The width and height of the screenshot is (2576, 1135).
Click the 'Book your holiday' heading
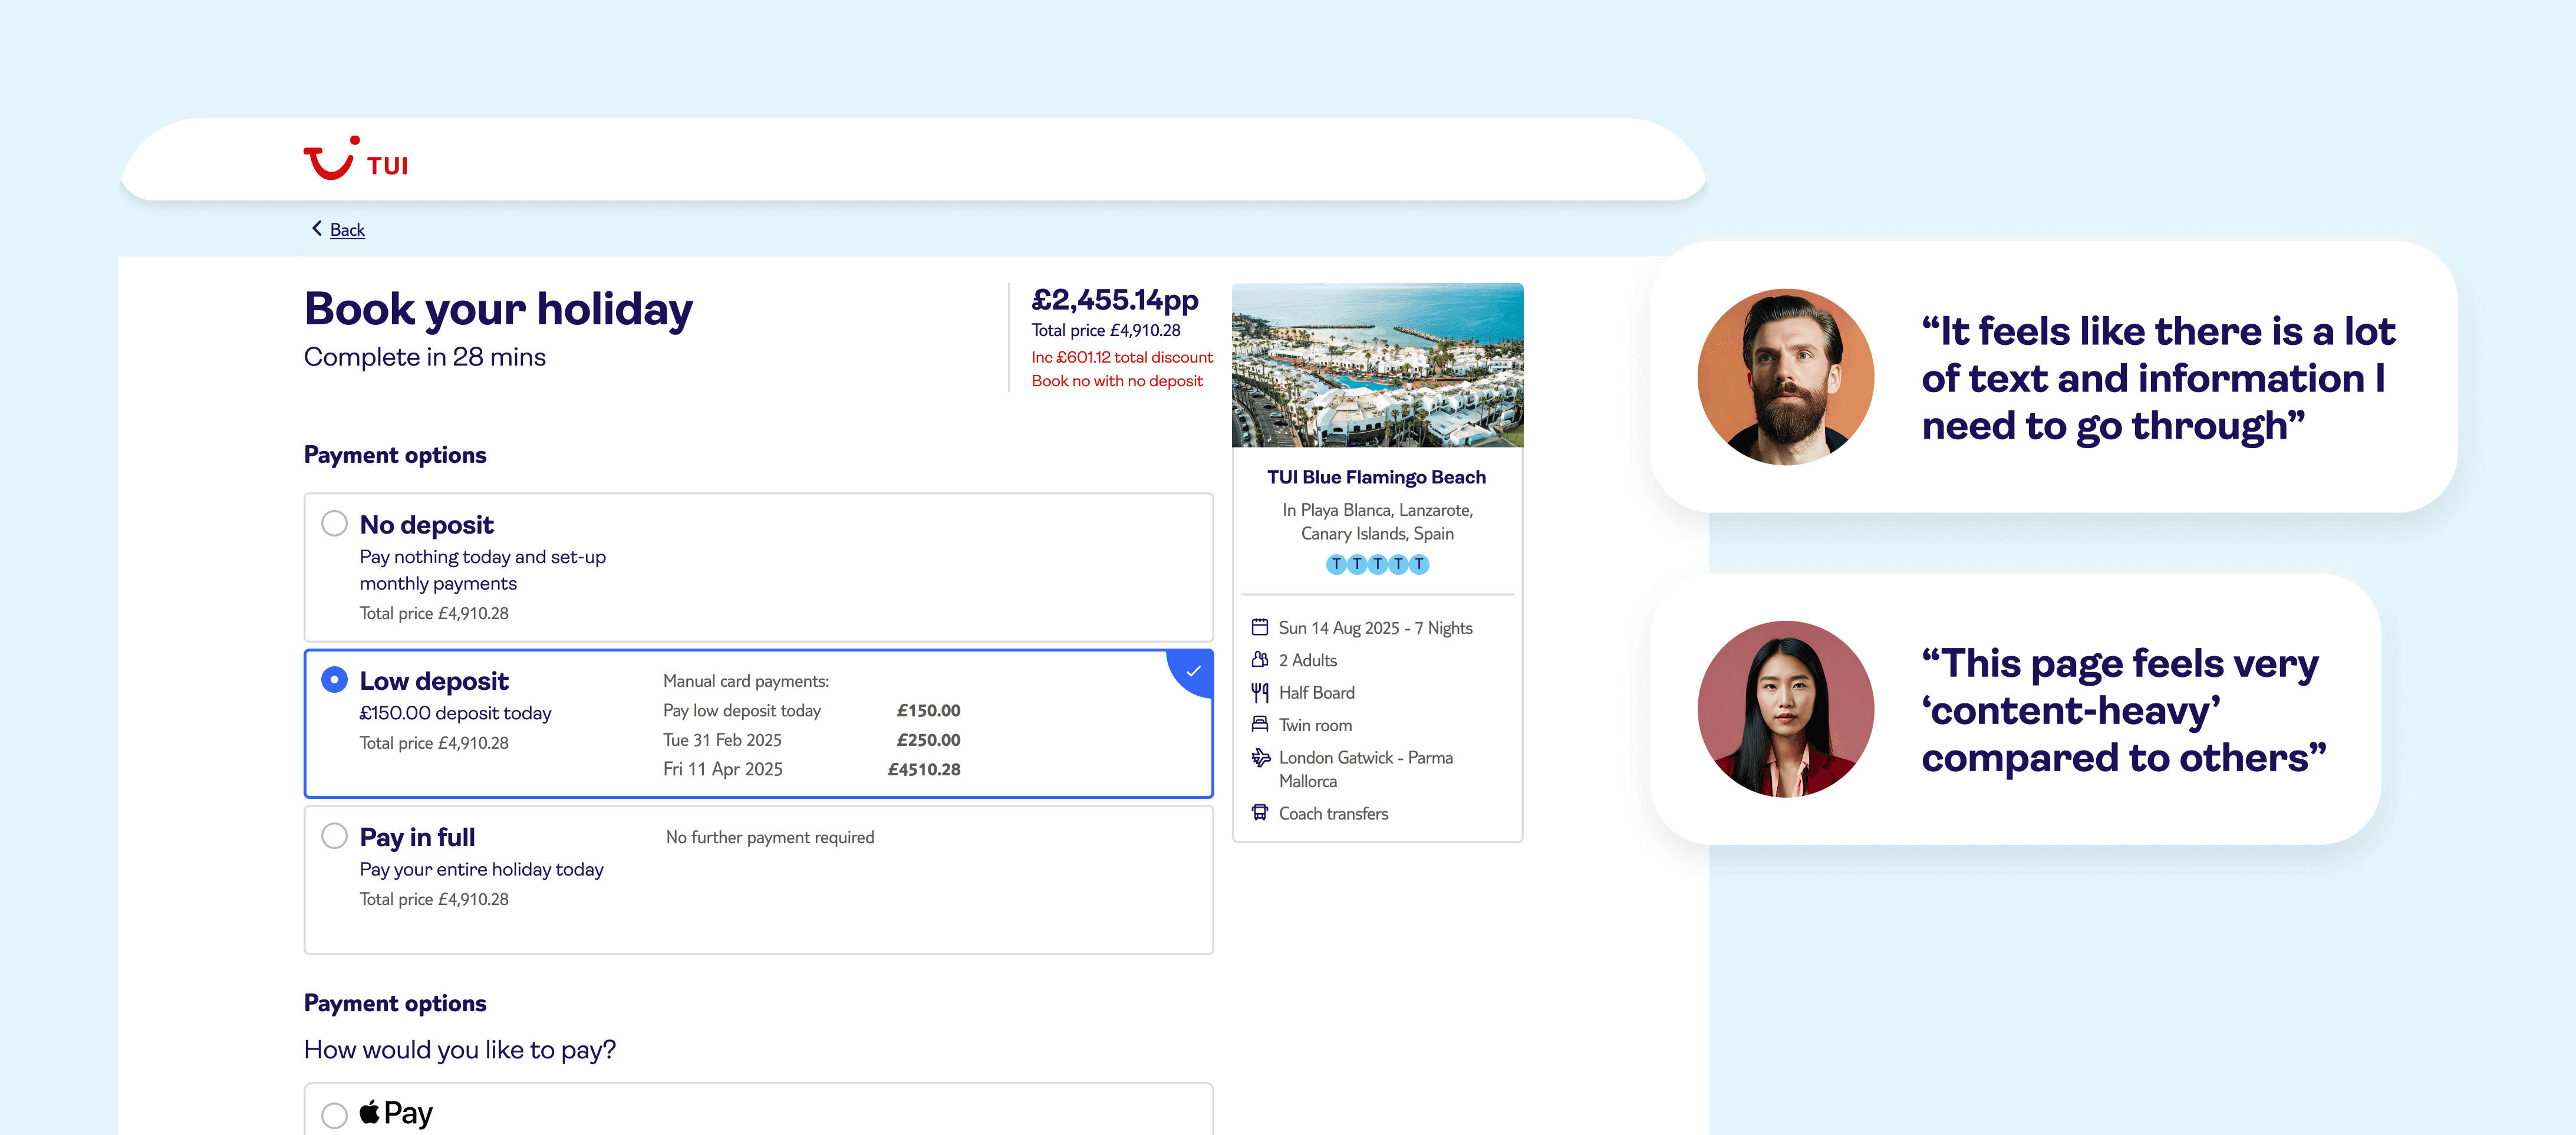498,309
